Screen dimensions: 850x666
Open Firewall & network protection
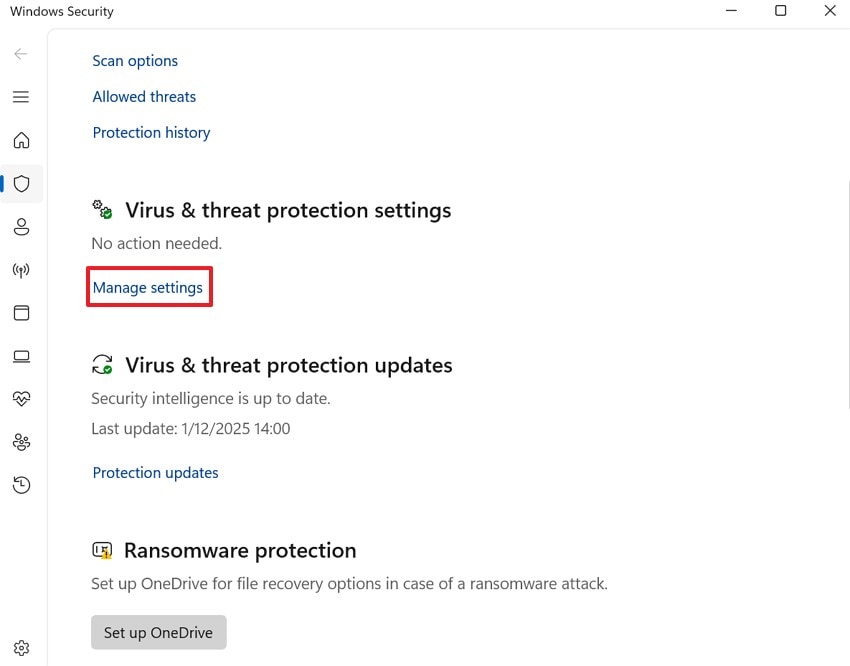click(21, 270)
